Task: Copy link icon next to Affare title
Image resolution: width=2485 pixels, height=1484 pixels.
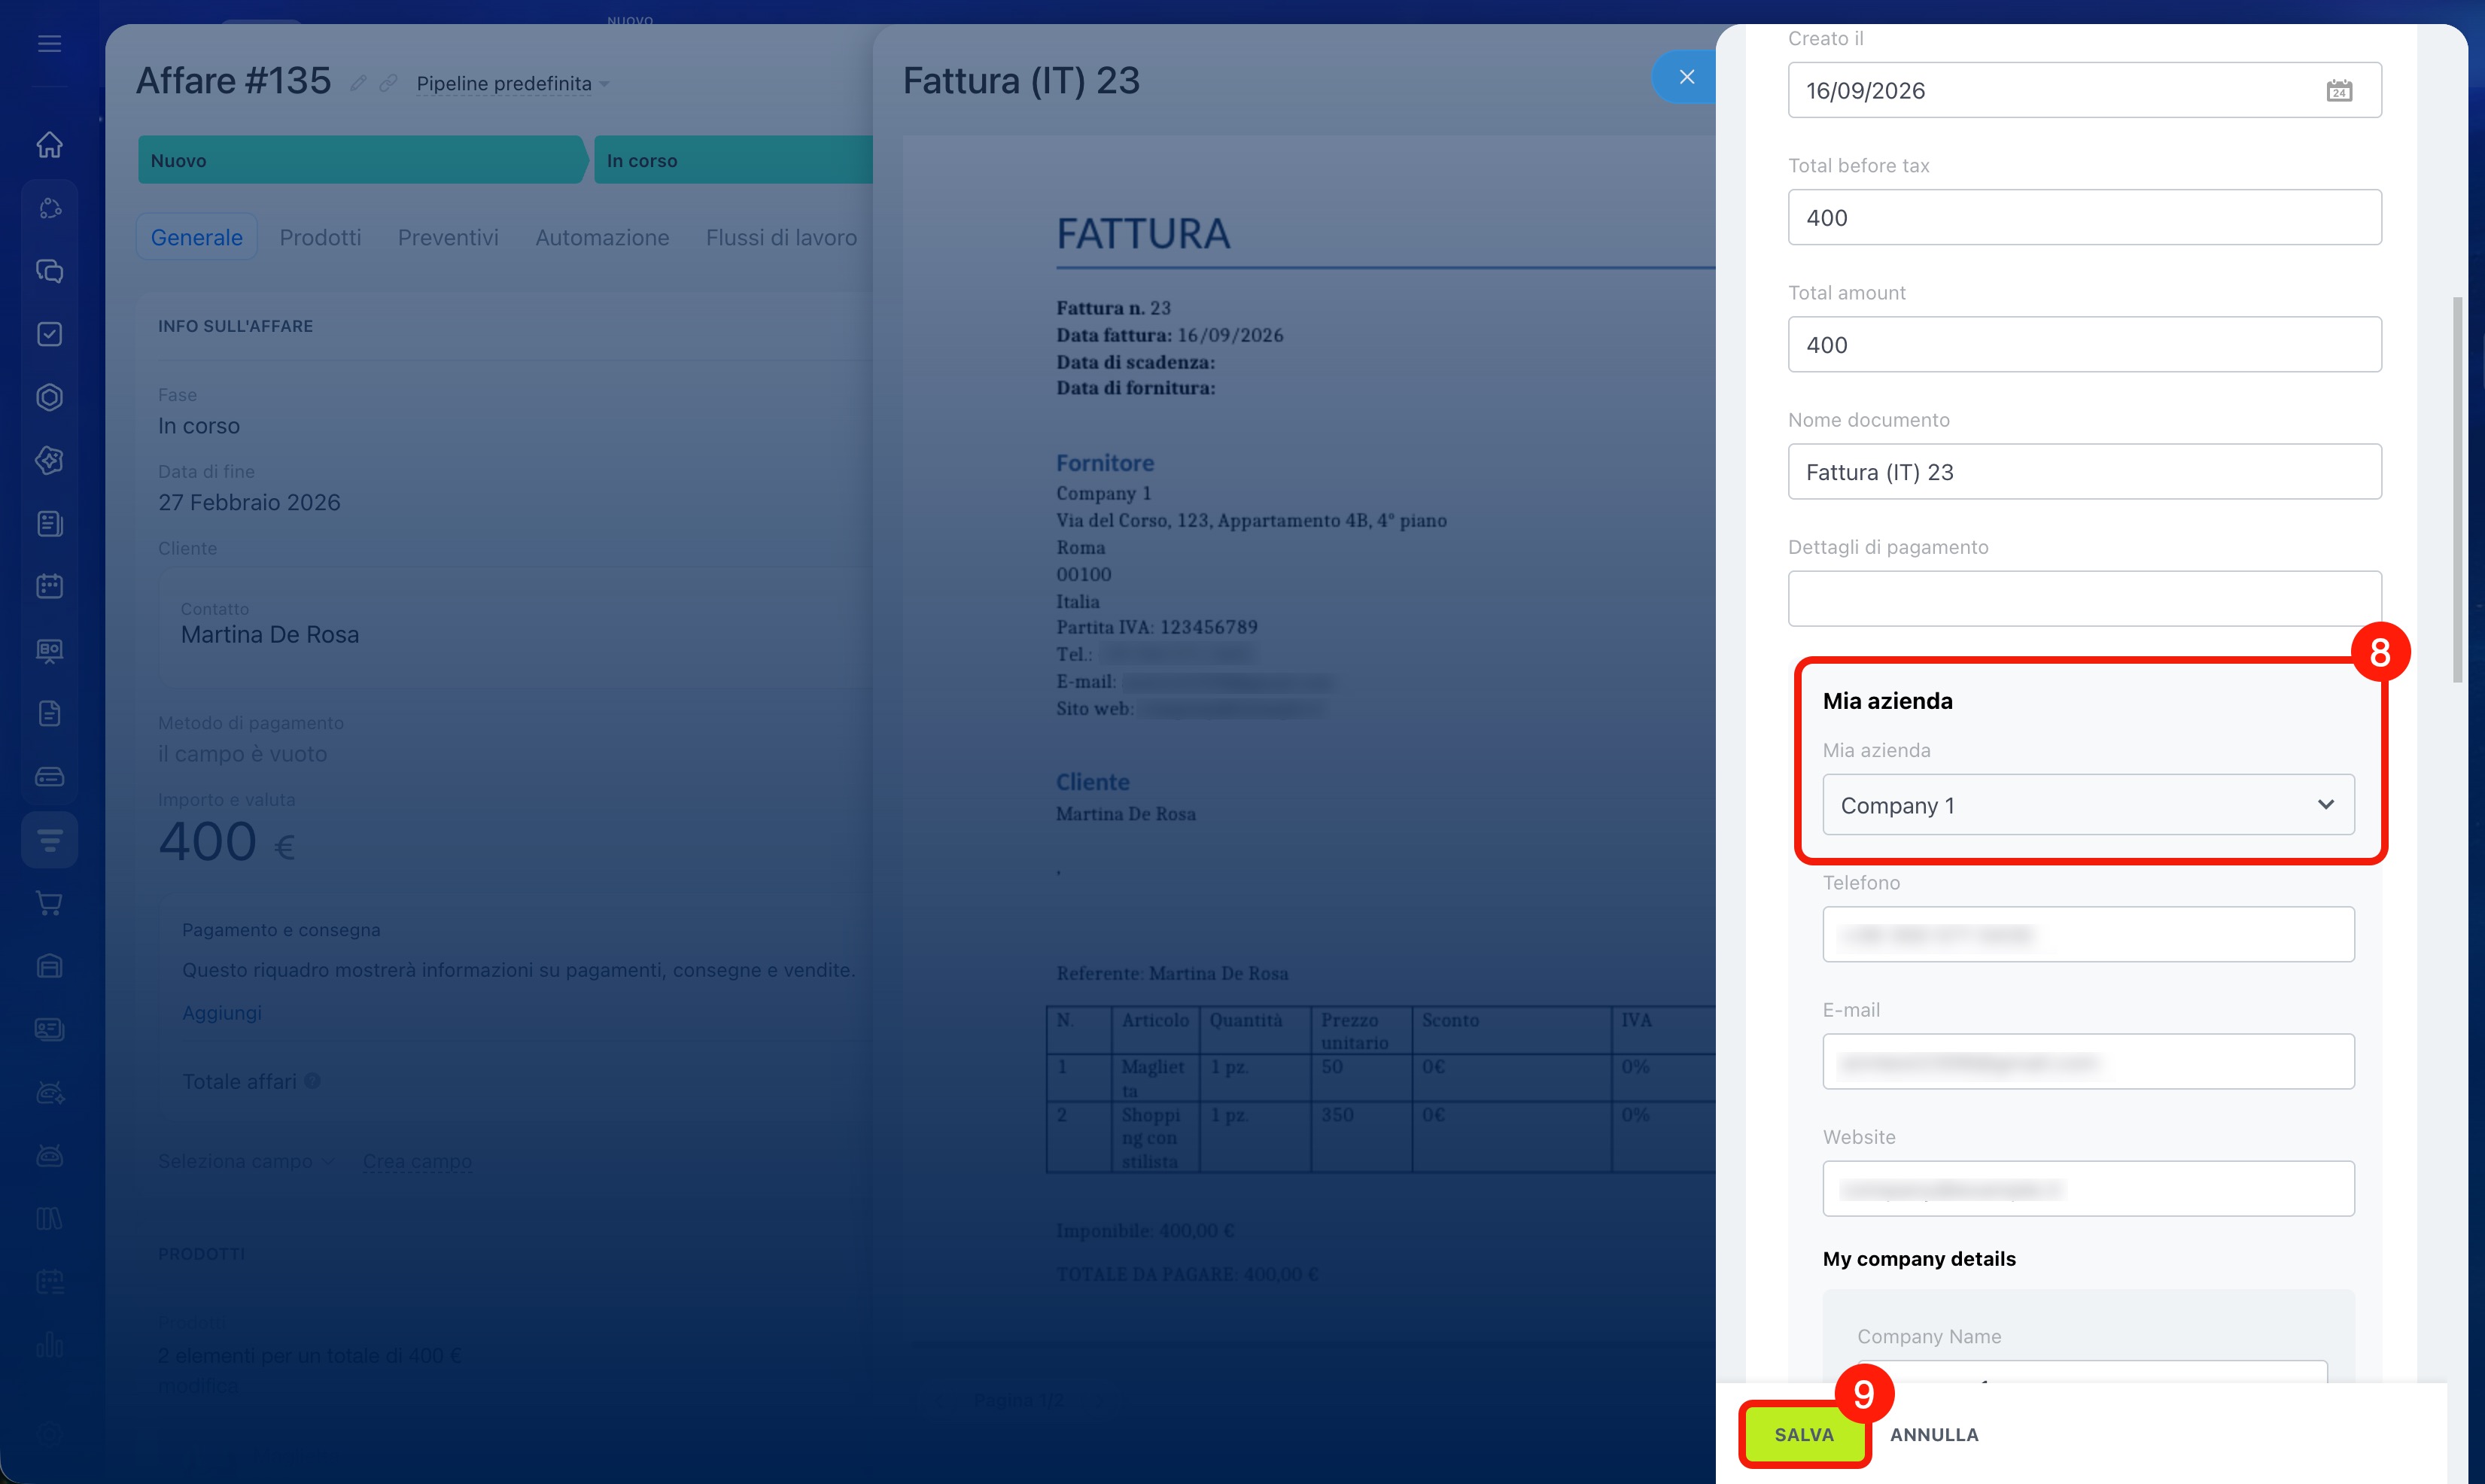Action: [388, 83]
